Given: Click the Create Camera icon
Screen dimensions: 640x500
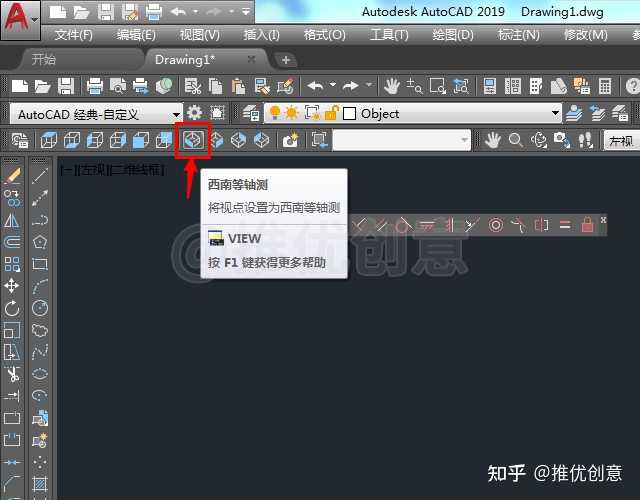Looking at the screenshot, I should coord(290,140).
